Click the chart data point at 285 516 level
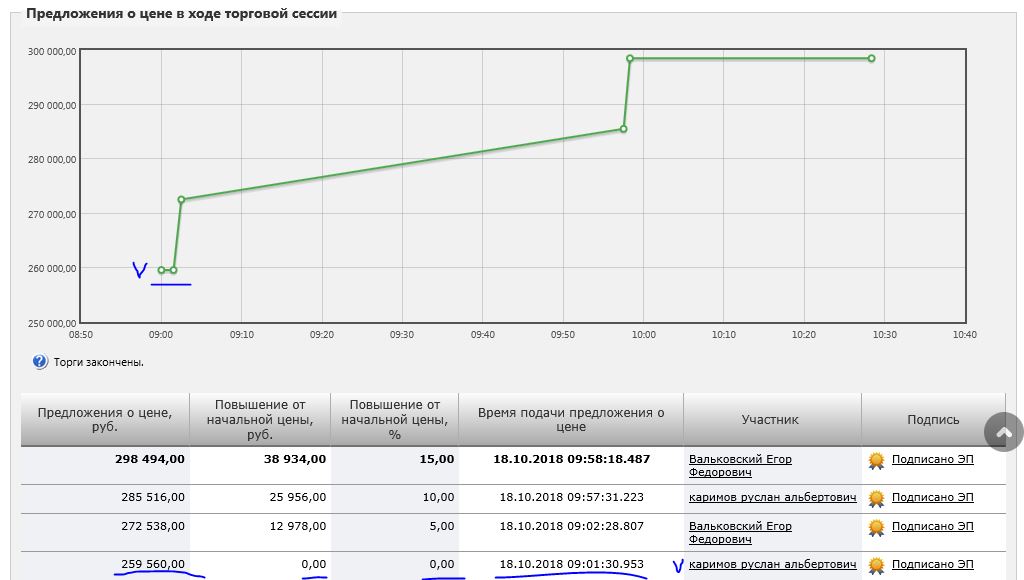 (623, 129)
